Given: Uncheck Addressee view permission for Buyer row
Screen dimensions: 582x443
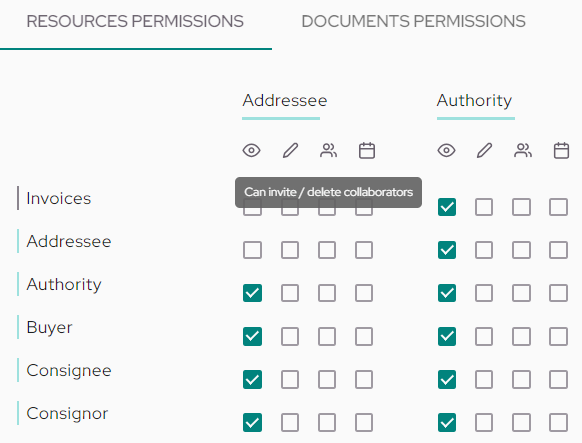Looking at the screenshot, I should pyautogui.click(x=252, y=337).
